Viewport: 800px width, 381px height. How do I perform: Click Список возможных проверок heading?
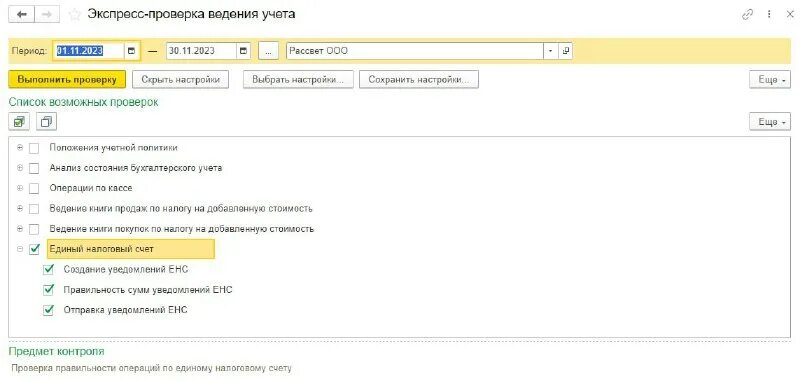tap(84, 102)
